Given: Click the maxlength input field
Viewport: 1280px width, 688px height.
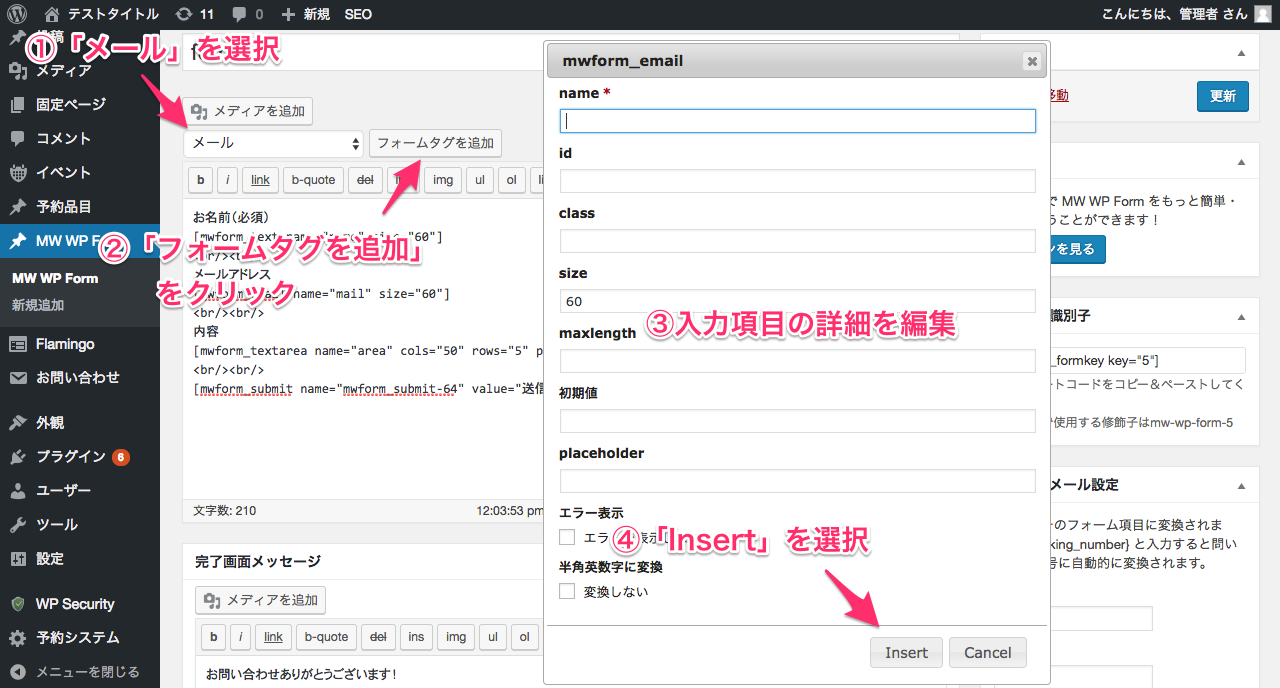Looking at the screenshot, I should [797, 361].
